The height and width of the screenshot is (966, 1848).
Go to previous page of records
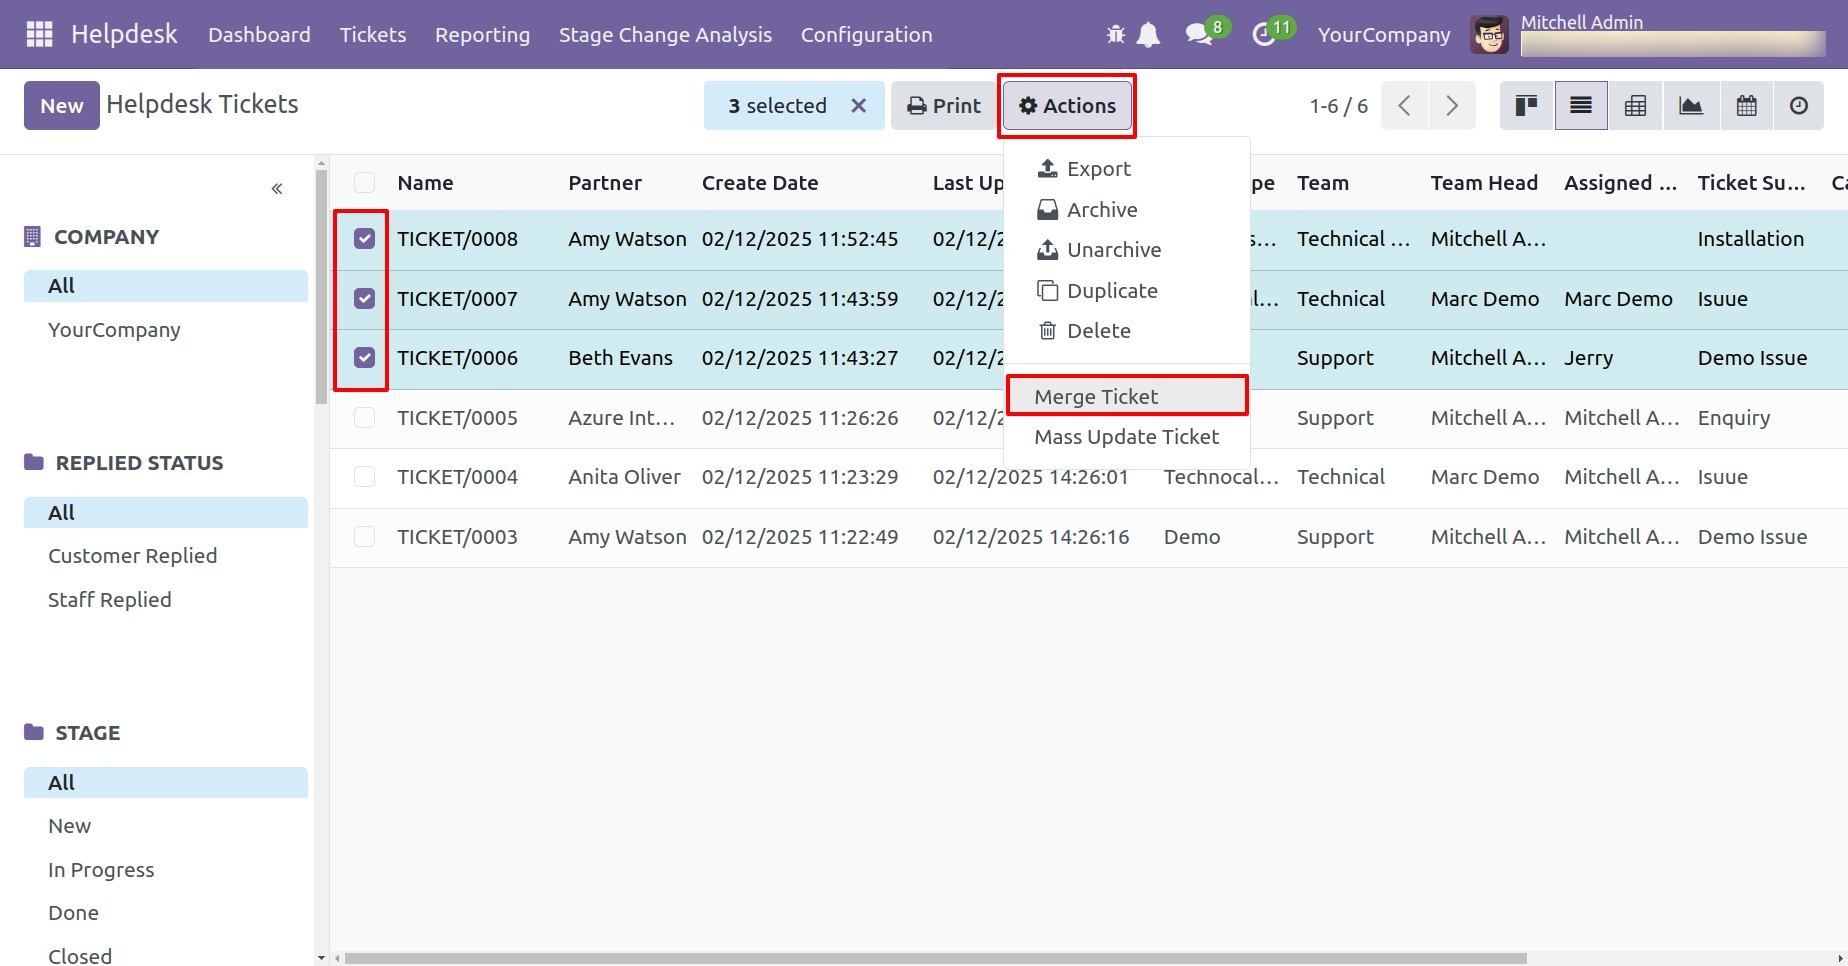click(1404, 106)
